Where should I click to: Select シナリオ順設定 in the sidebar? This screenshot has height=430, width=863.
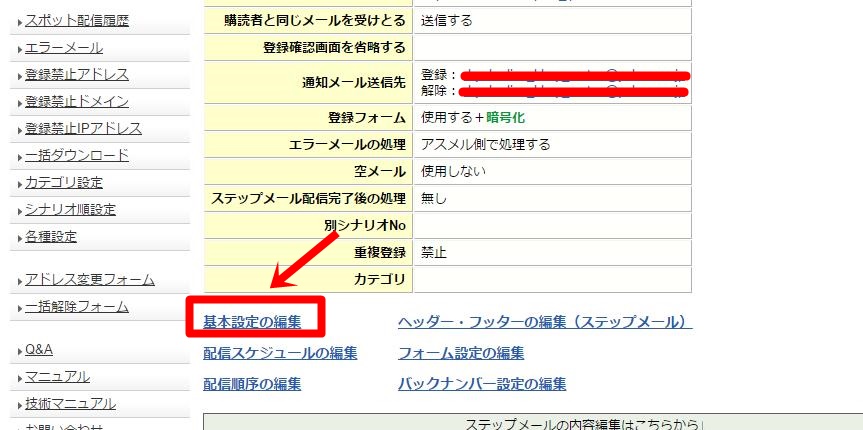[x=70, y=210]
